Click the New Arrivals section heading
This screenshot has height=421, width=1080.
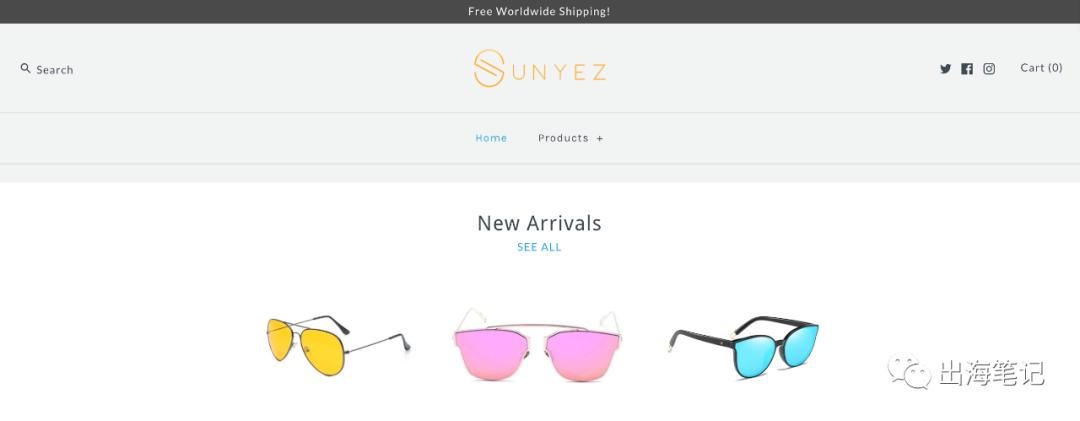coord(539,223)
